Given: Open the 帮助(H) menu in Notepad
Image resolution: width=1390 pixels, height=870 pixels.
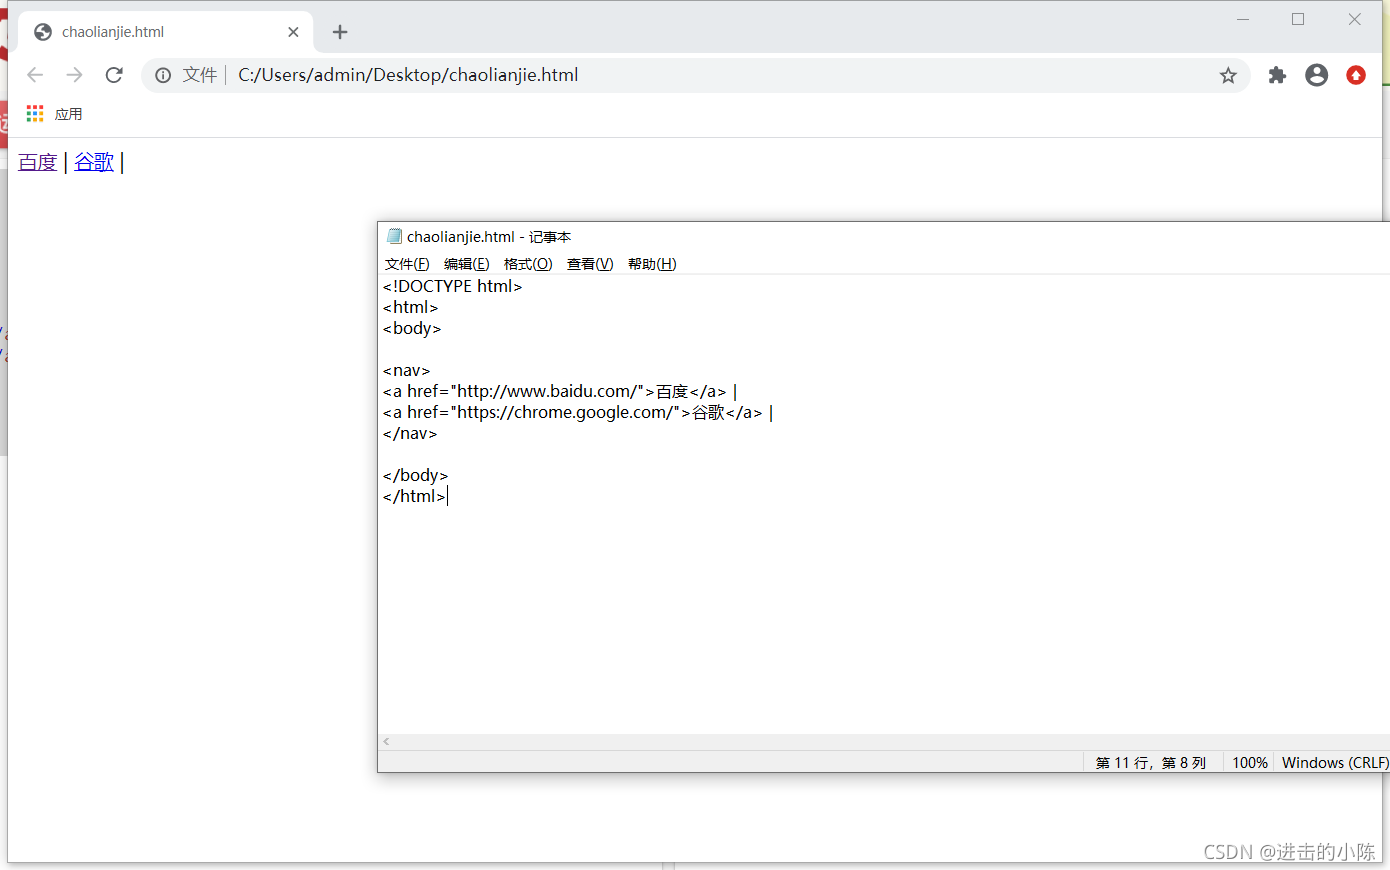Looking at the screenshot, I should [652, 264].
